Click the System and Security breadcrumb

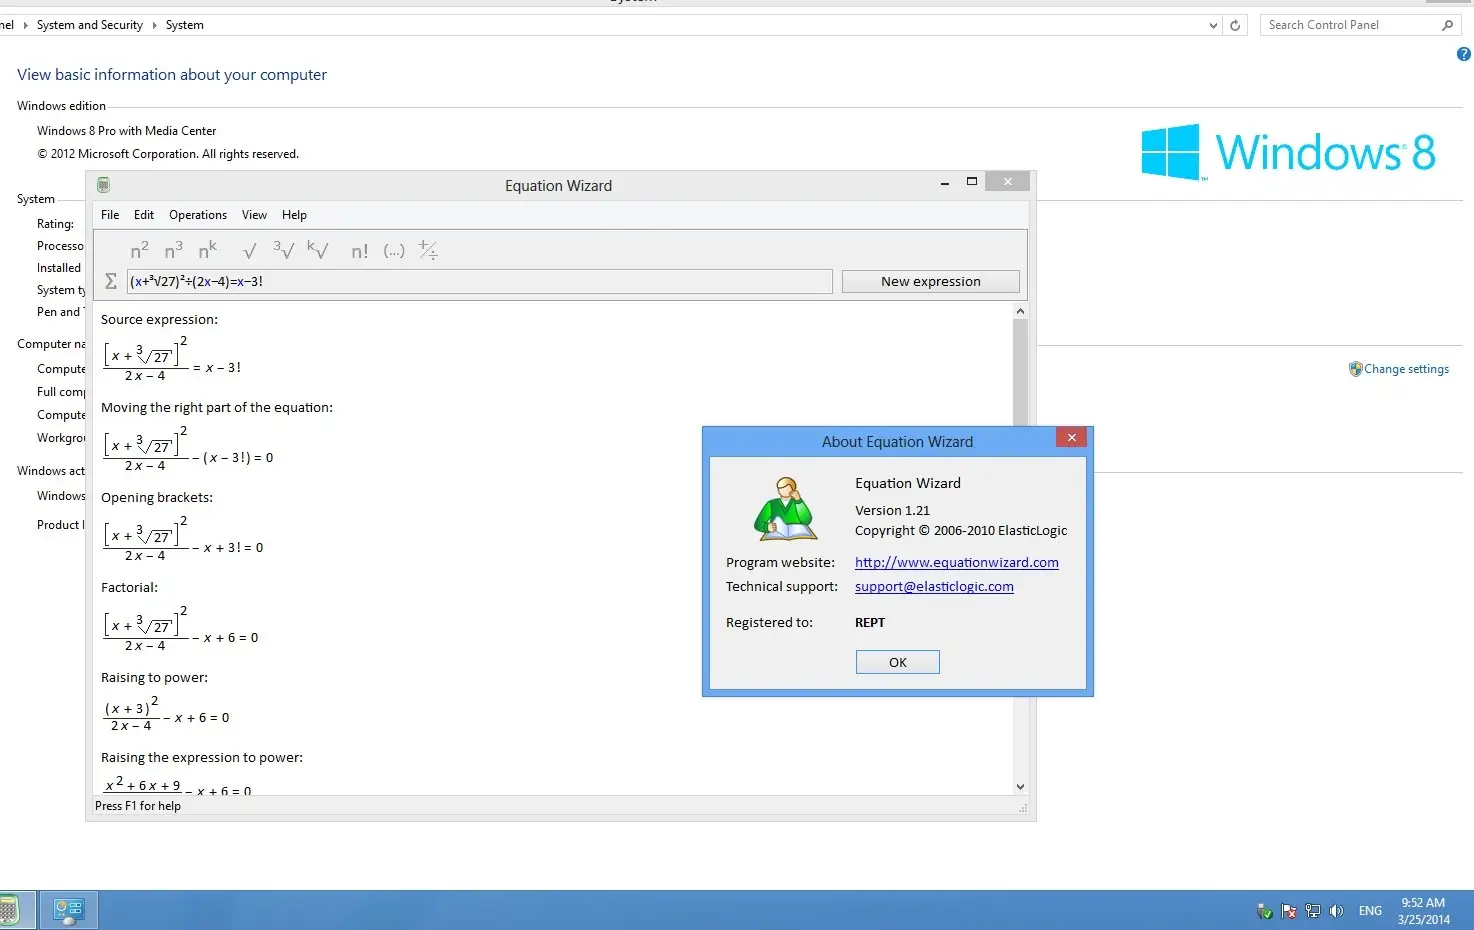pos(89,25)
